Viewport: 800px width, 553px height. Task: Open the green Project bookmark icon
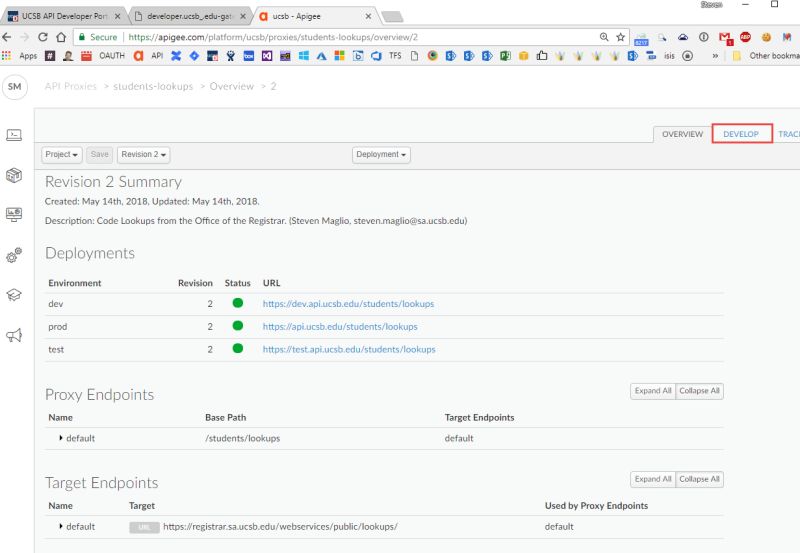505,56
